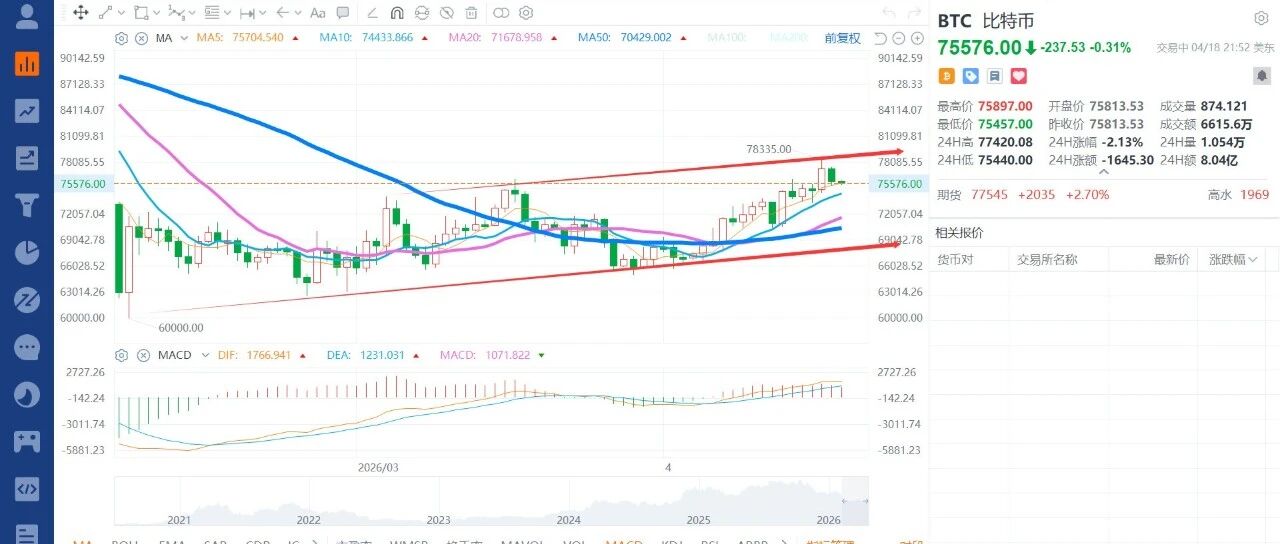
Task: Select the crosshair move tool
Action: [x=80, y=13]
